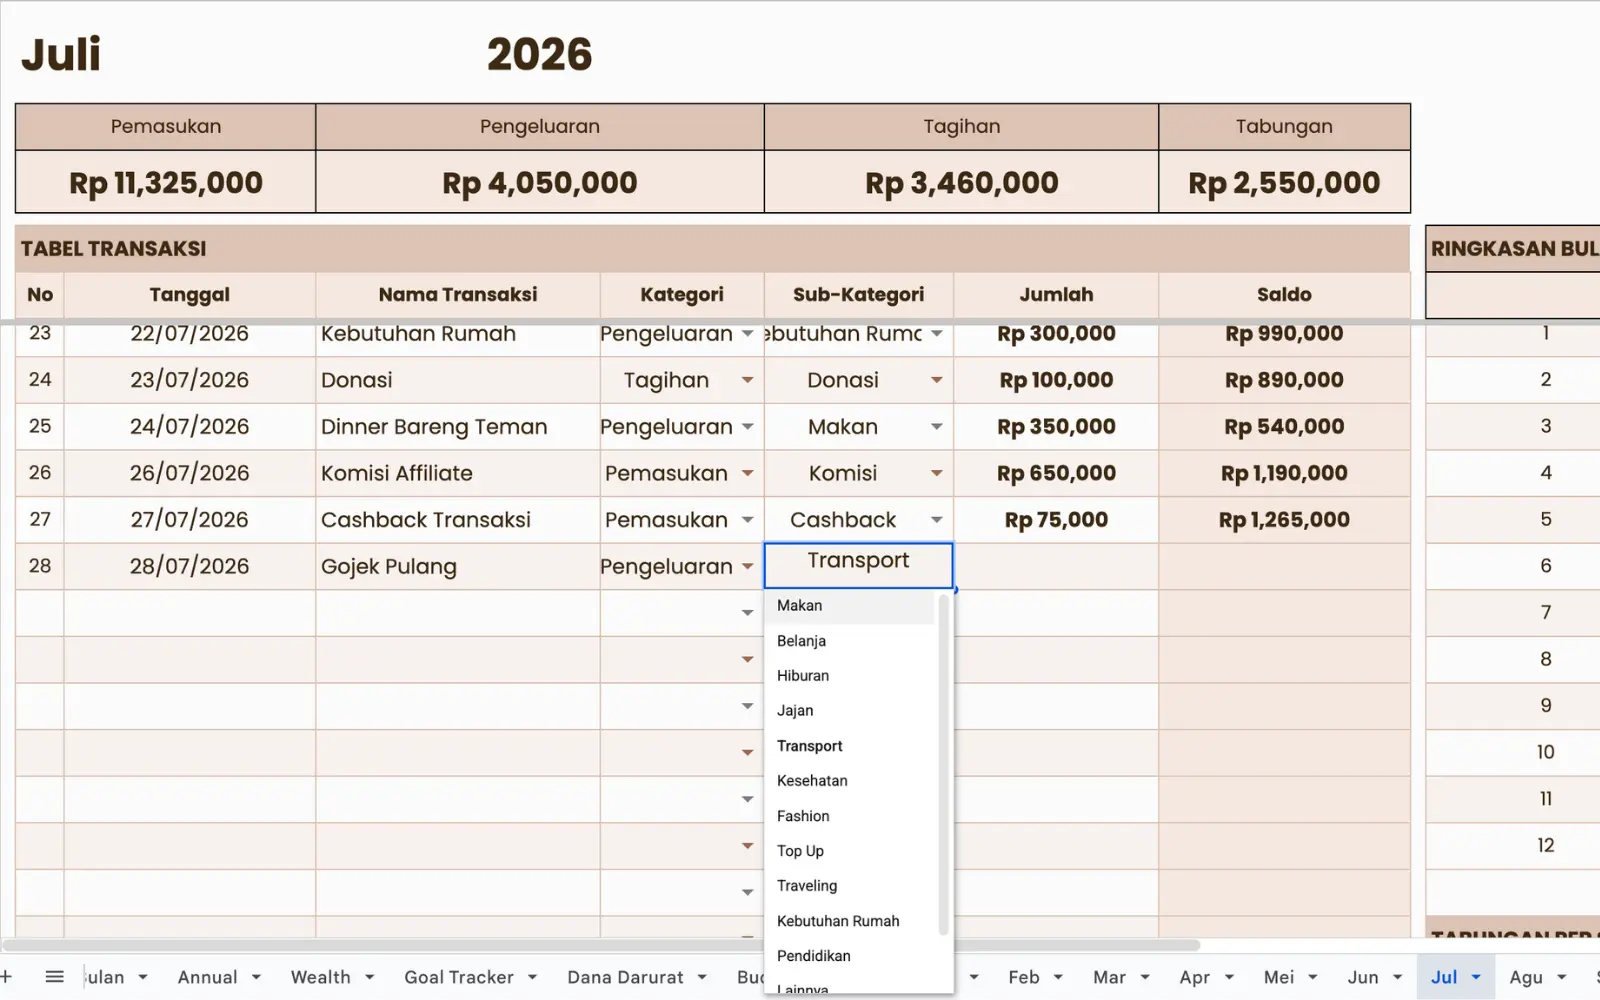1600x1000 pixels.
Task: Choose Makan from the dropdown list
Action: point(850,606)
